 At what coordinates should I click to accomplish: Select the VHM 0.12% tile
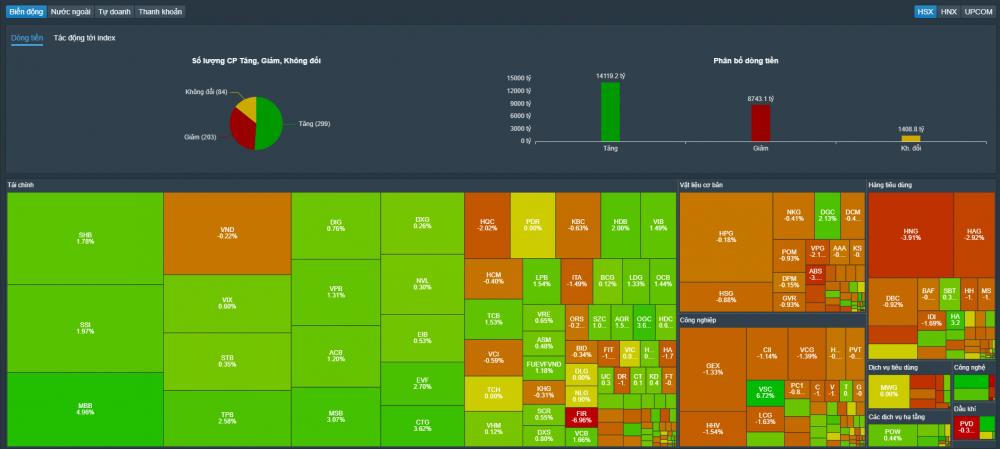(x=493, y=429)
